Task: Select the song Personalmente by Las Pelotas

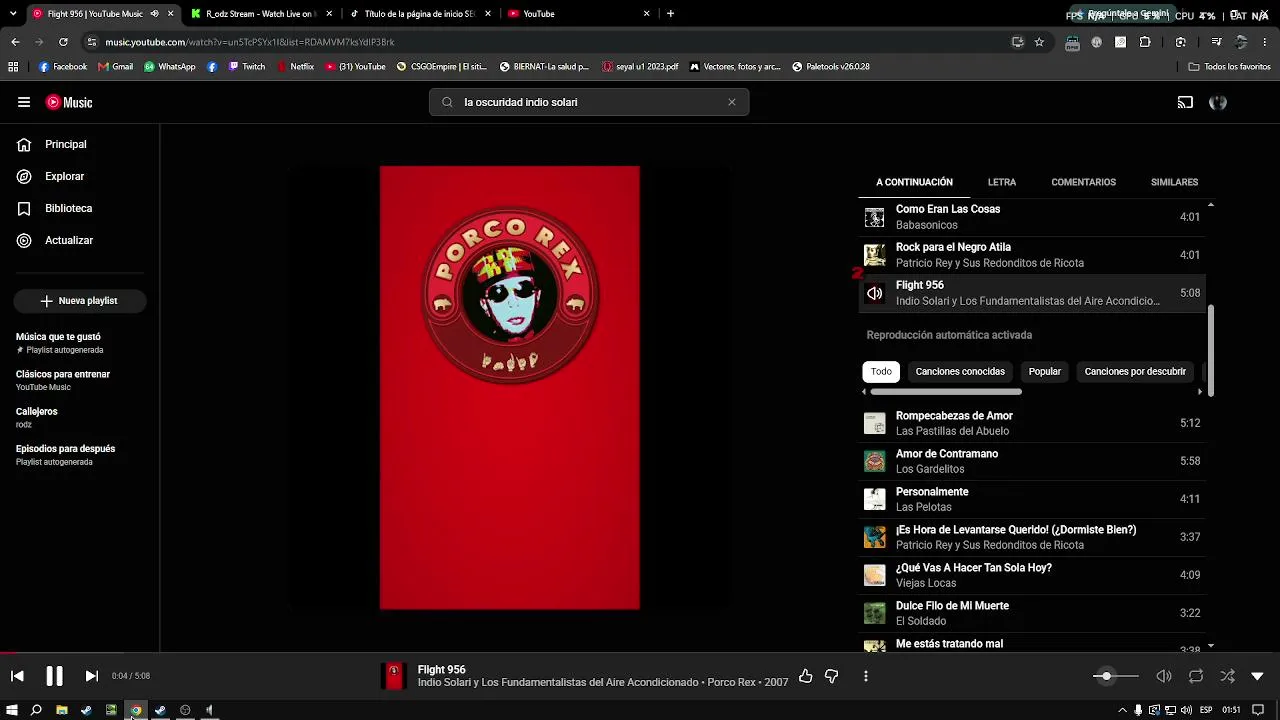Action: click(x=1033, y=499)
